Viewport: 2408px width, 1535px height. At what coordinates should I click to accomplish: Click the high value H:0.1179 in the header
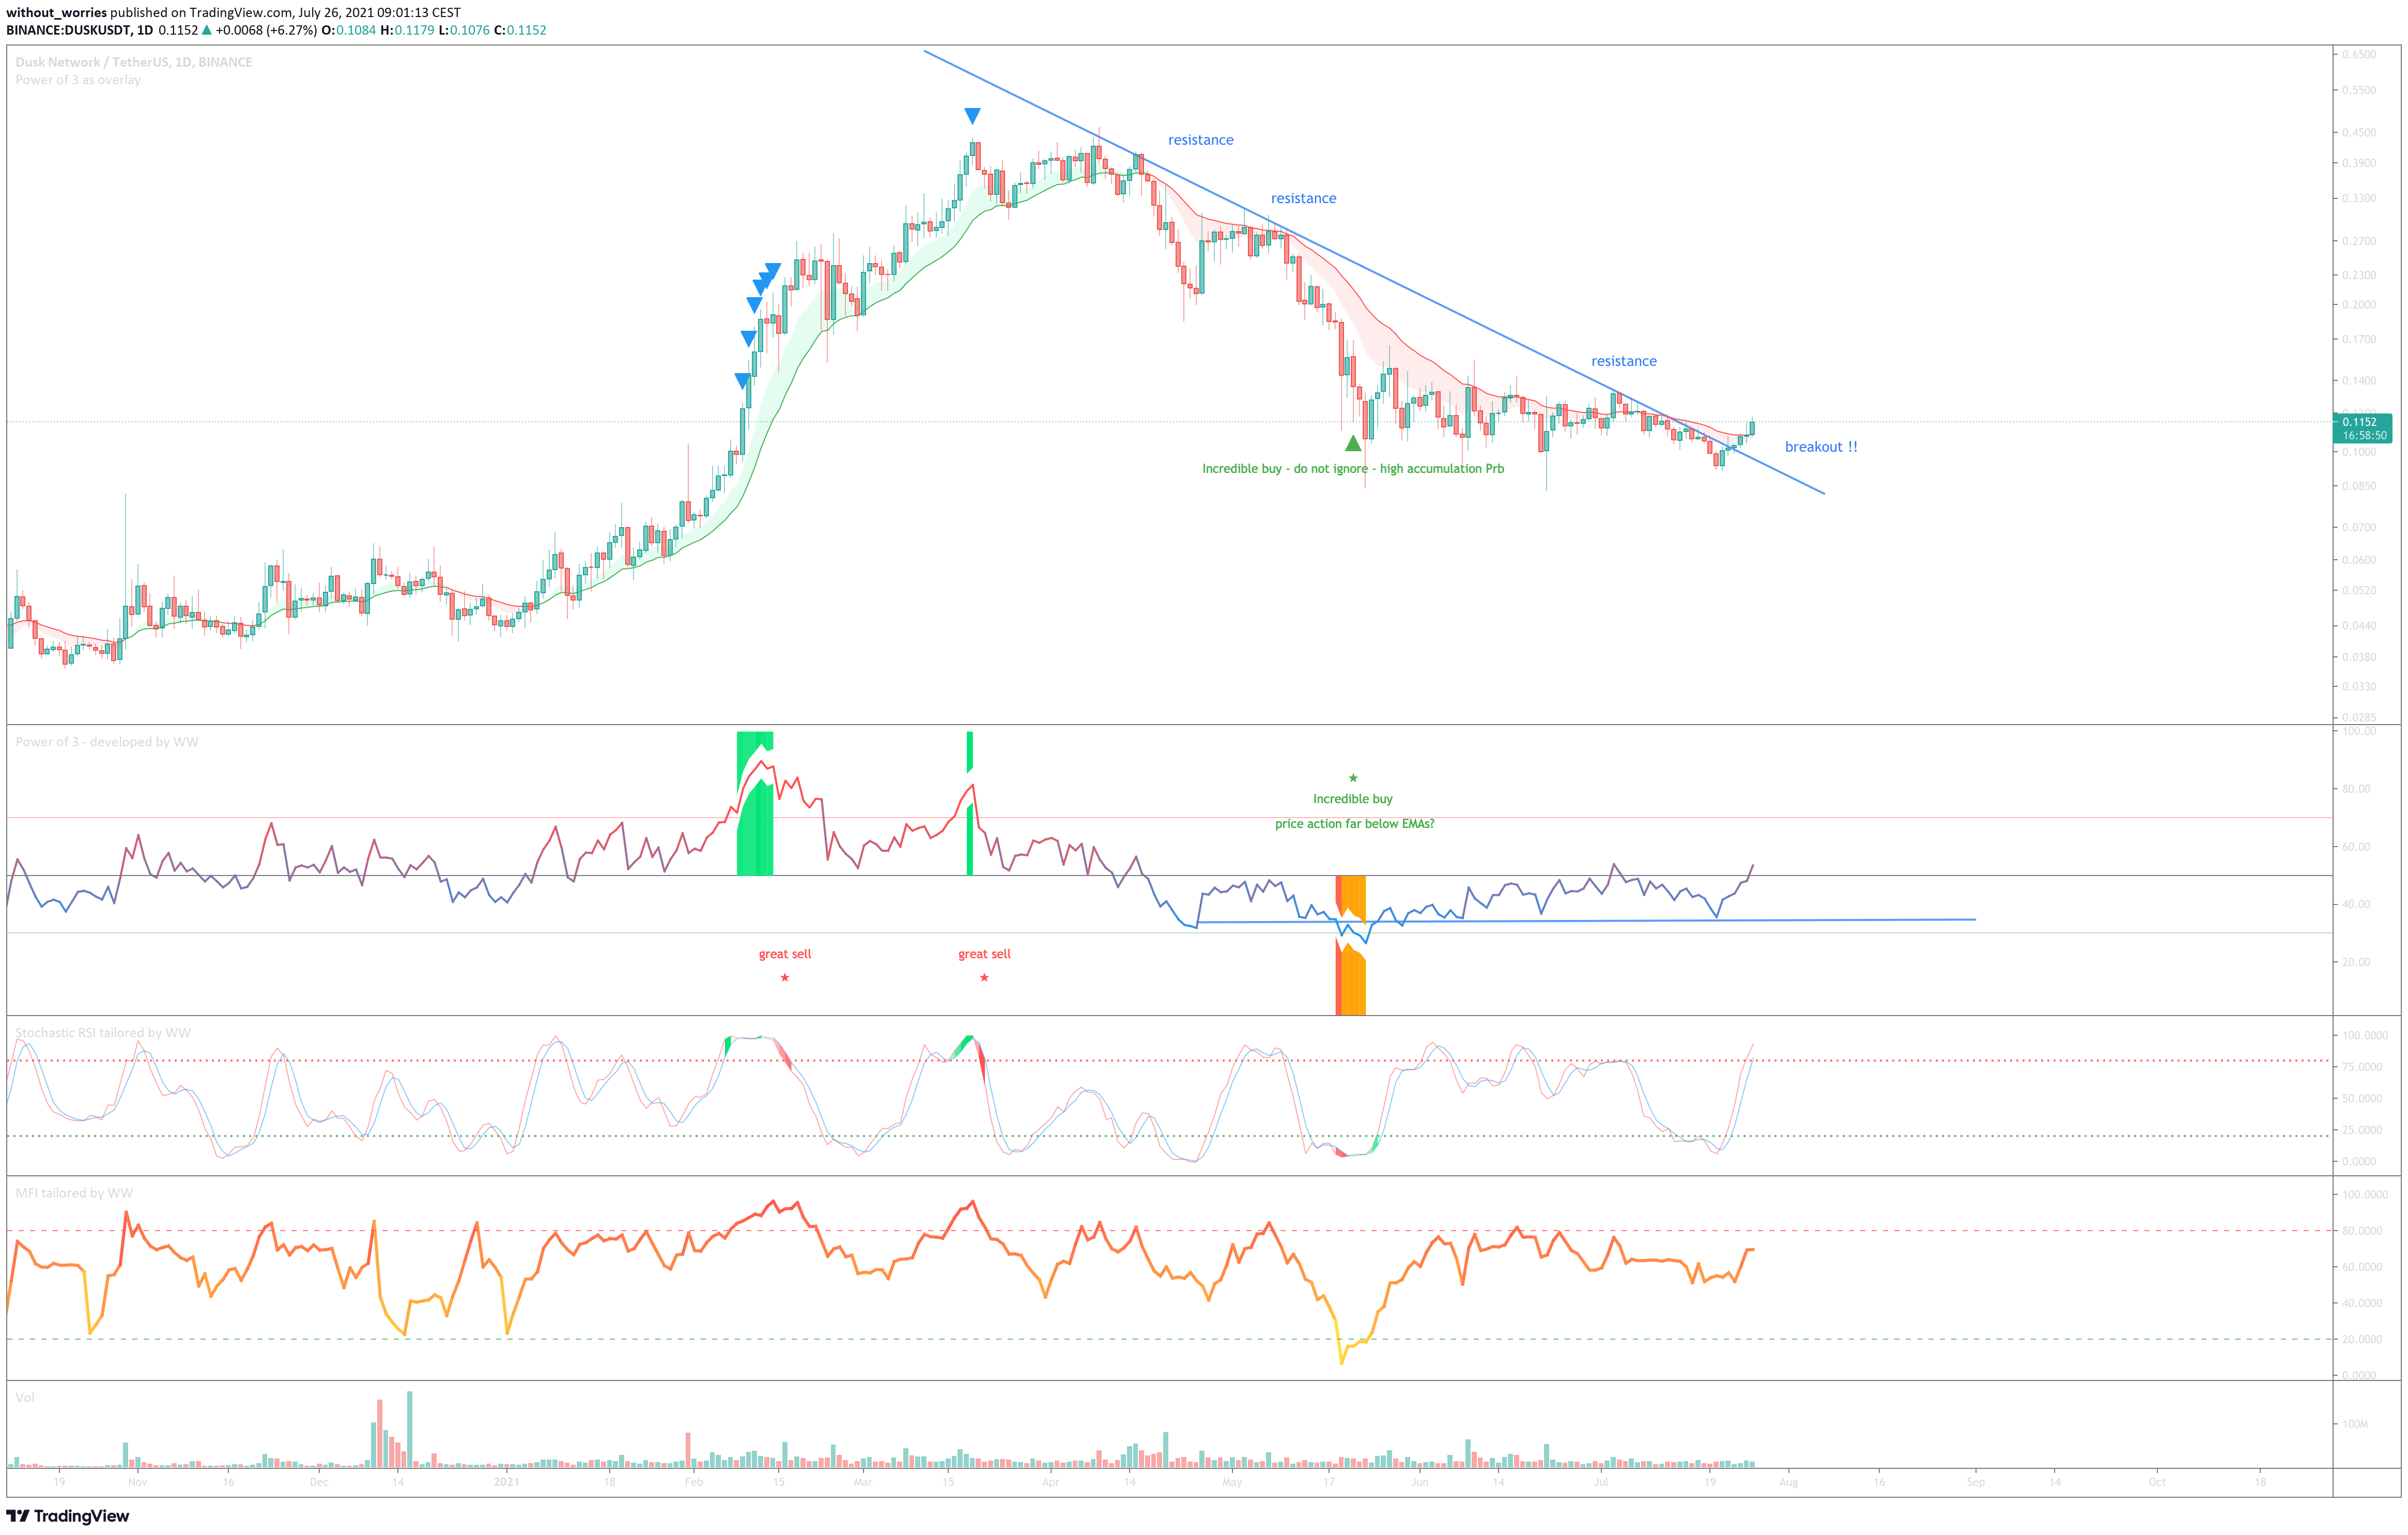click(408, 30)
